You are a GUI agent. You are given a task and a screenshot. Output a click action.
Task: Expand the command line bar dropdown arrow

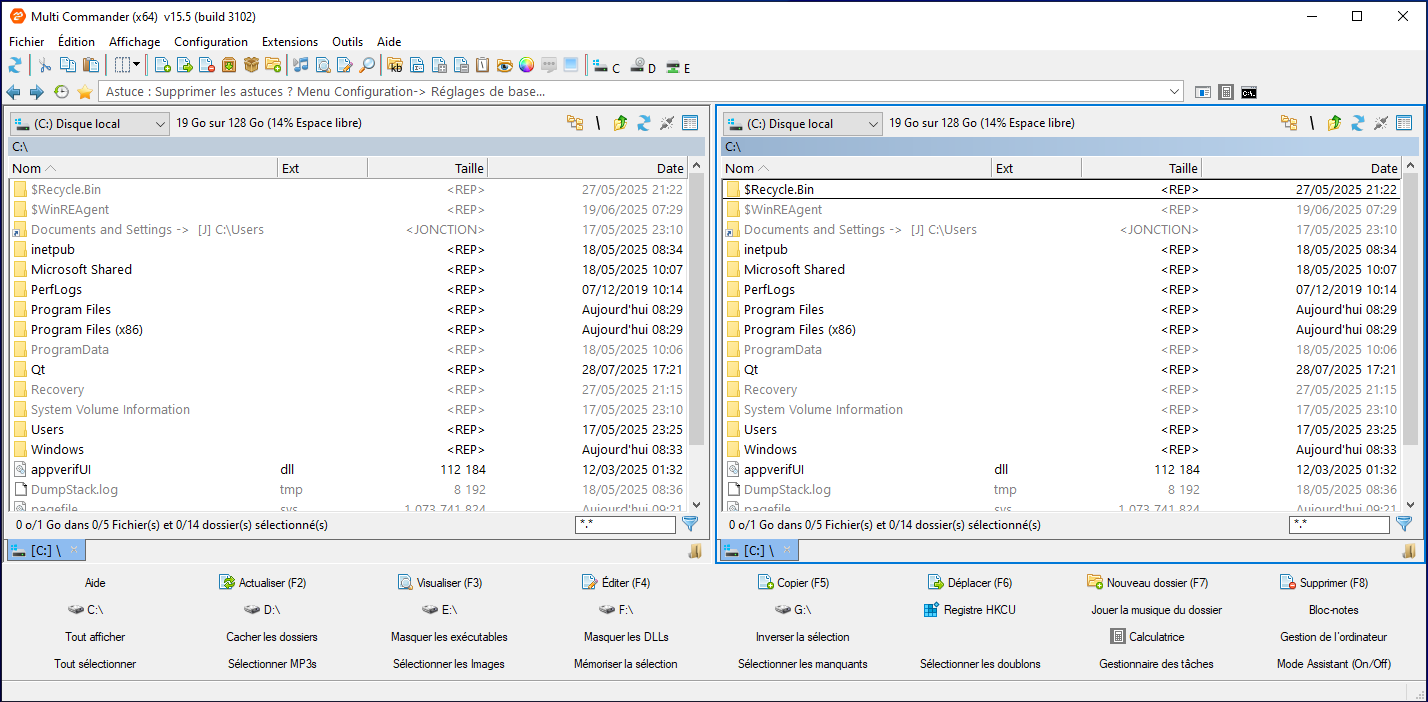click(x=1175, y=92)
